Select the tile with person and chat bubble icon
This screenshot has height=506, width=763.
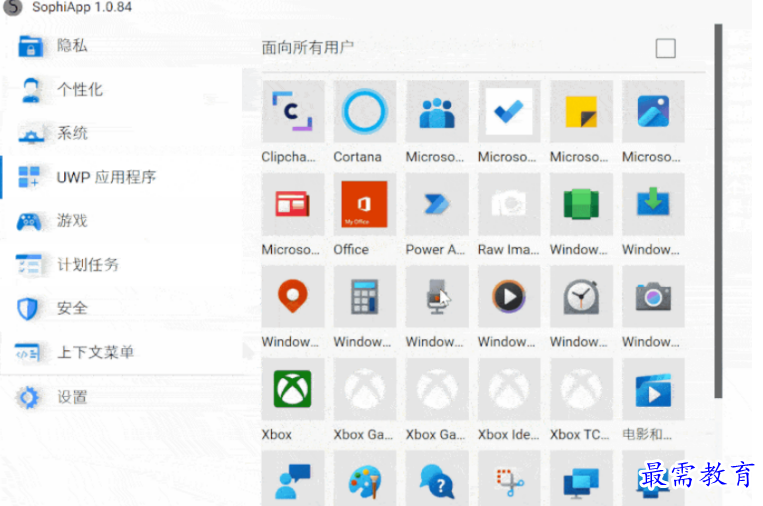pyautogui.click(x=292, y=478)
